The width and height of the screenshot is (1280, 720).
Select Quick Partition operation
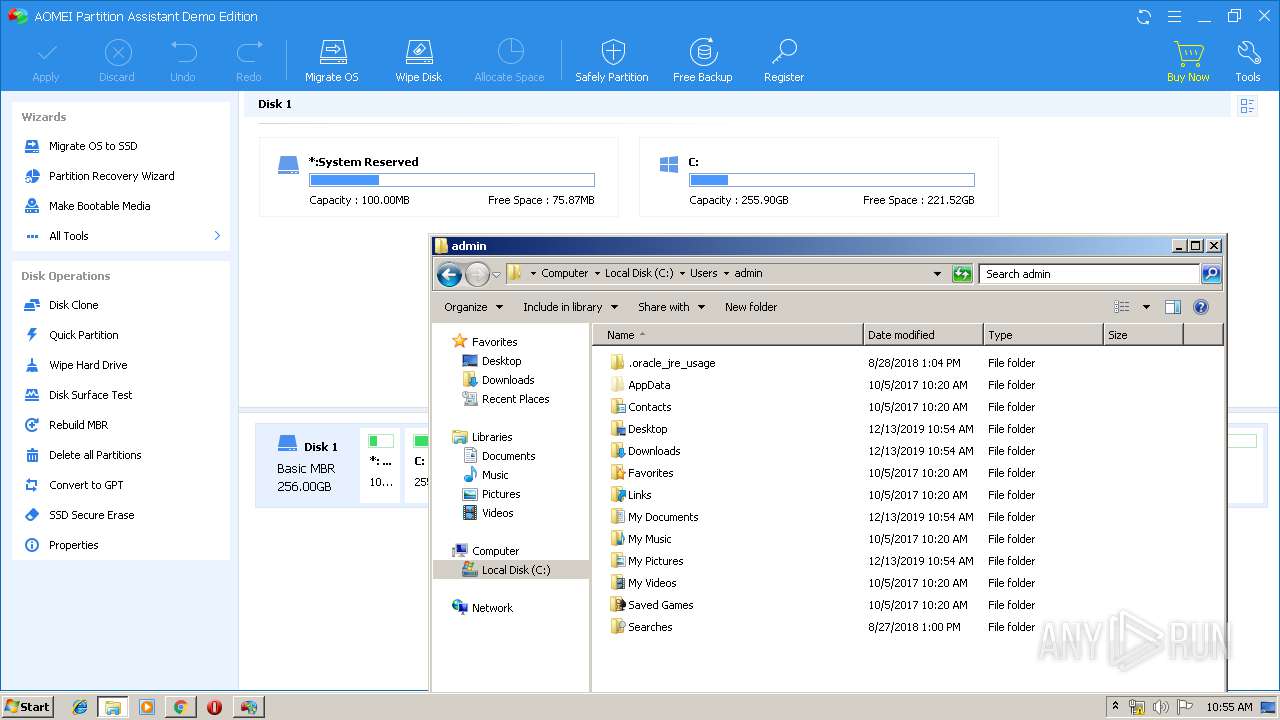click(83, 335)
